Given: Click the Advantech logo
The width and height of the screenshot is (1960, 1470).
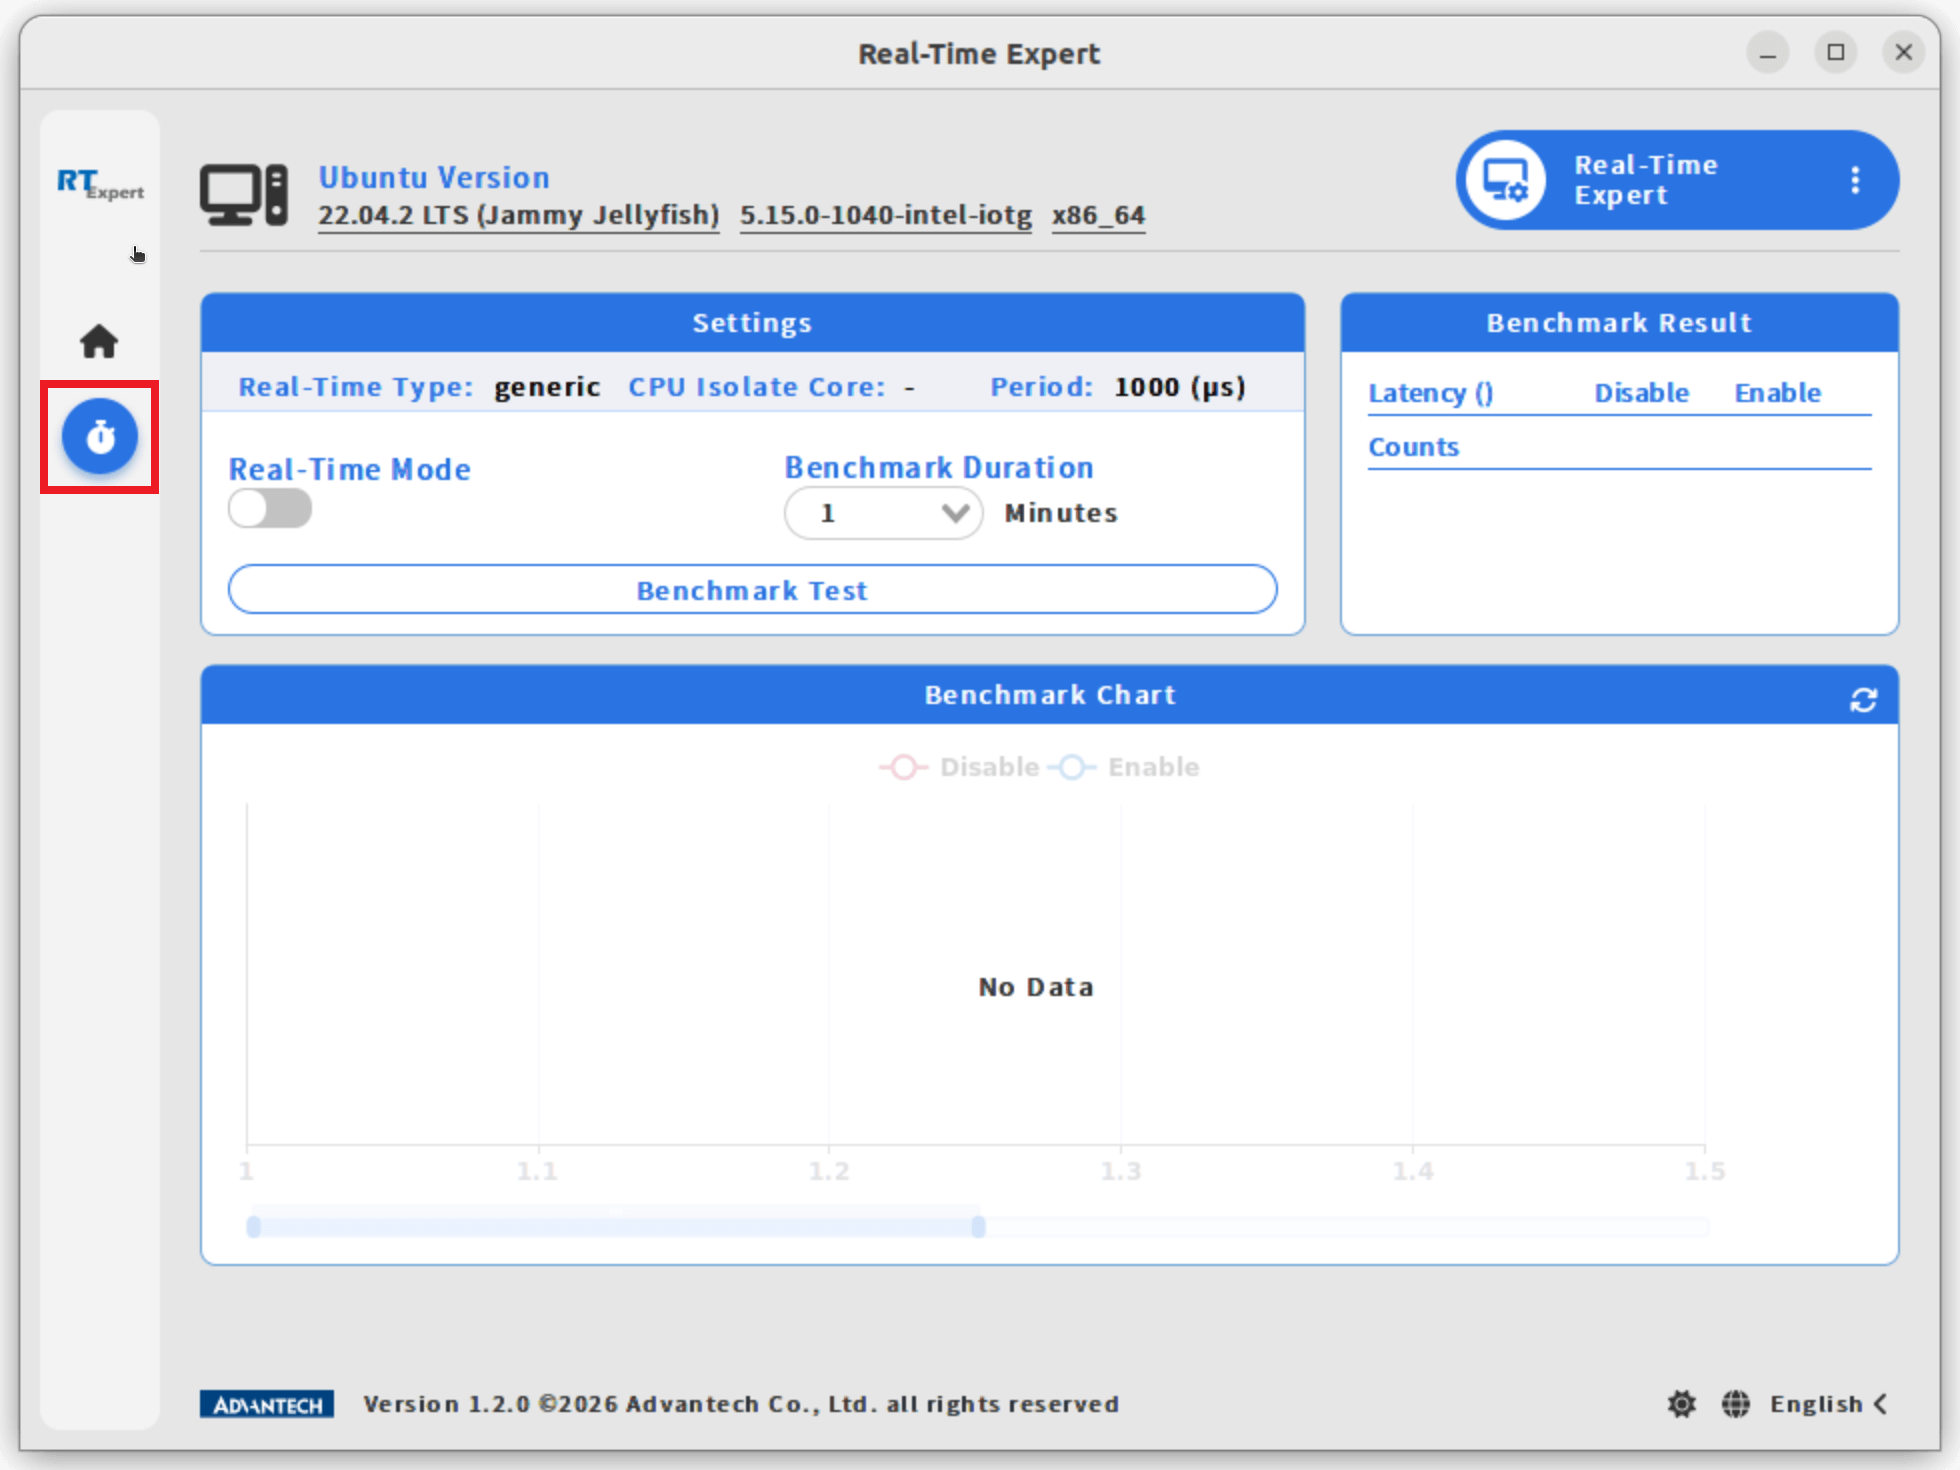Looking at the screenshot, I should pos(267,1405).
